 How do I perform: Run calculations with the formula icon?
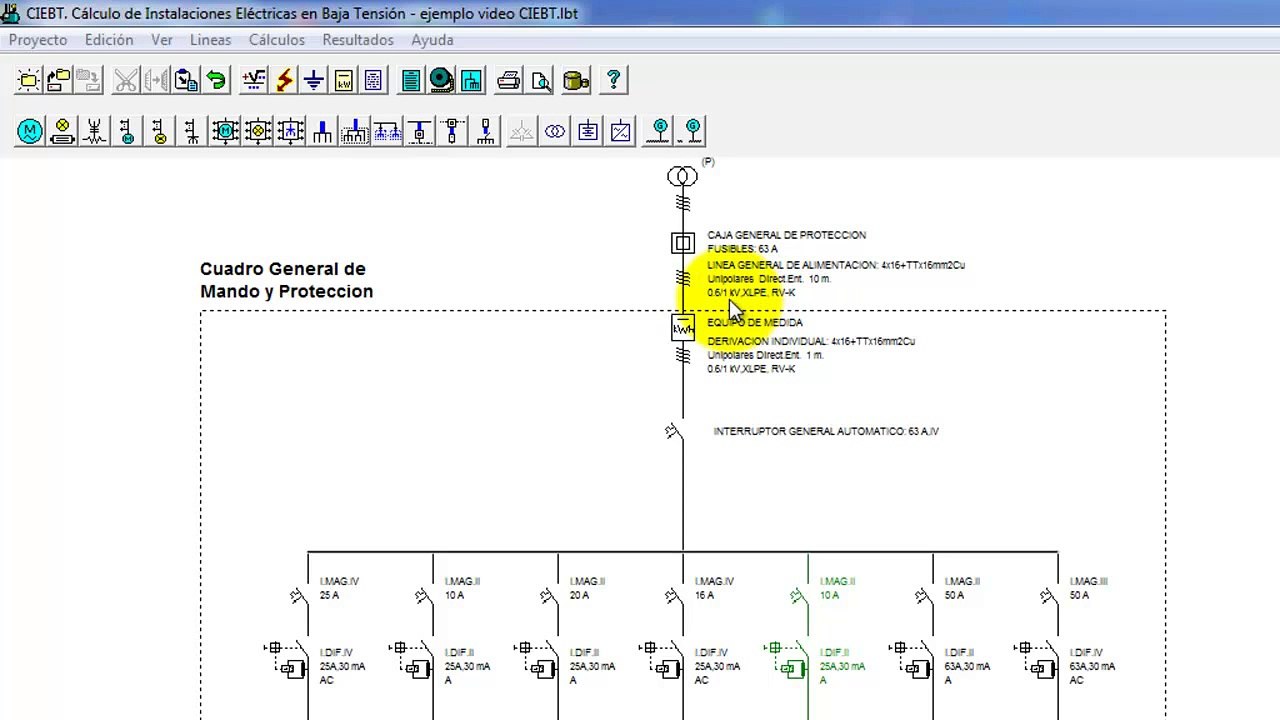coord(254,80)
